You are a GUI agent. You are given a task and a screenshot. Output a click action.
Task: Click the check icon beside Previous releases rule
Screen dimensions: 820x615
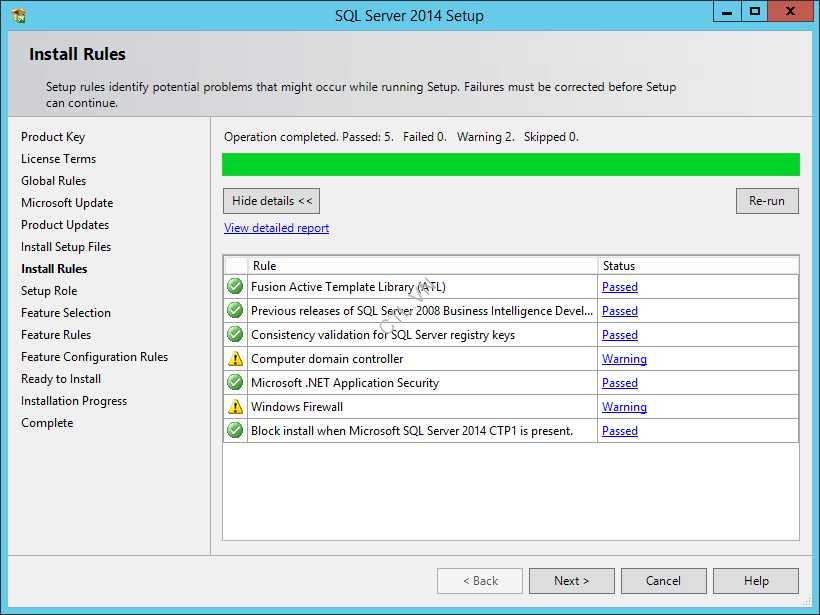click(234, 310)
